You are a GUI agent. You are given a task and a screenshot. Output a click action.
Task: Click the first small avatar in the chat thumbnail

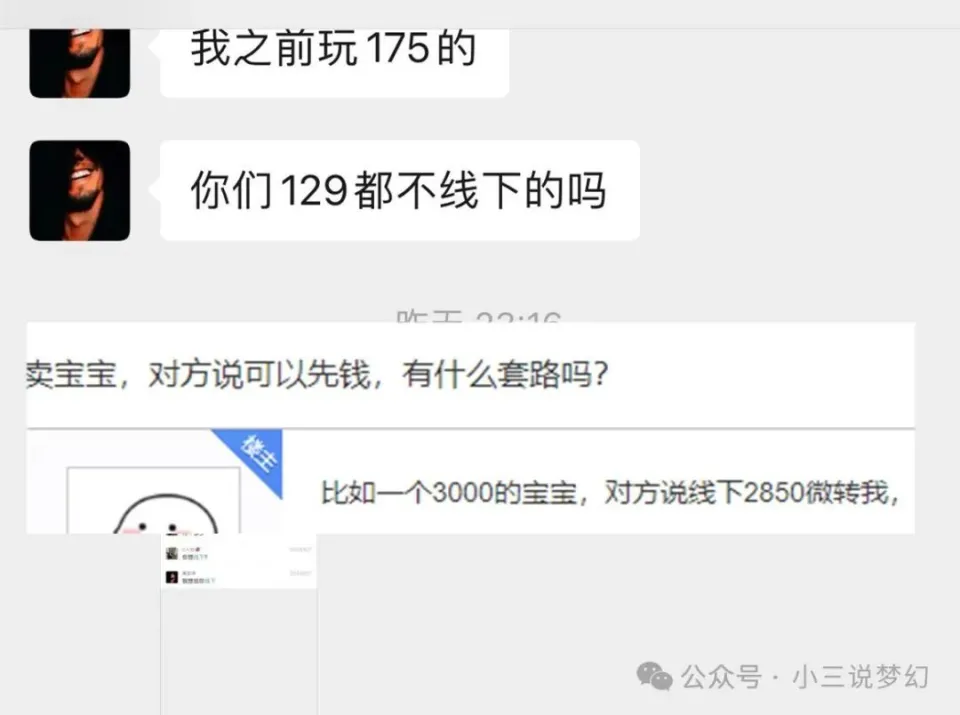(x=172, y=553)
